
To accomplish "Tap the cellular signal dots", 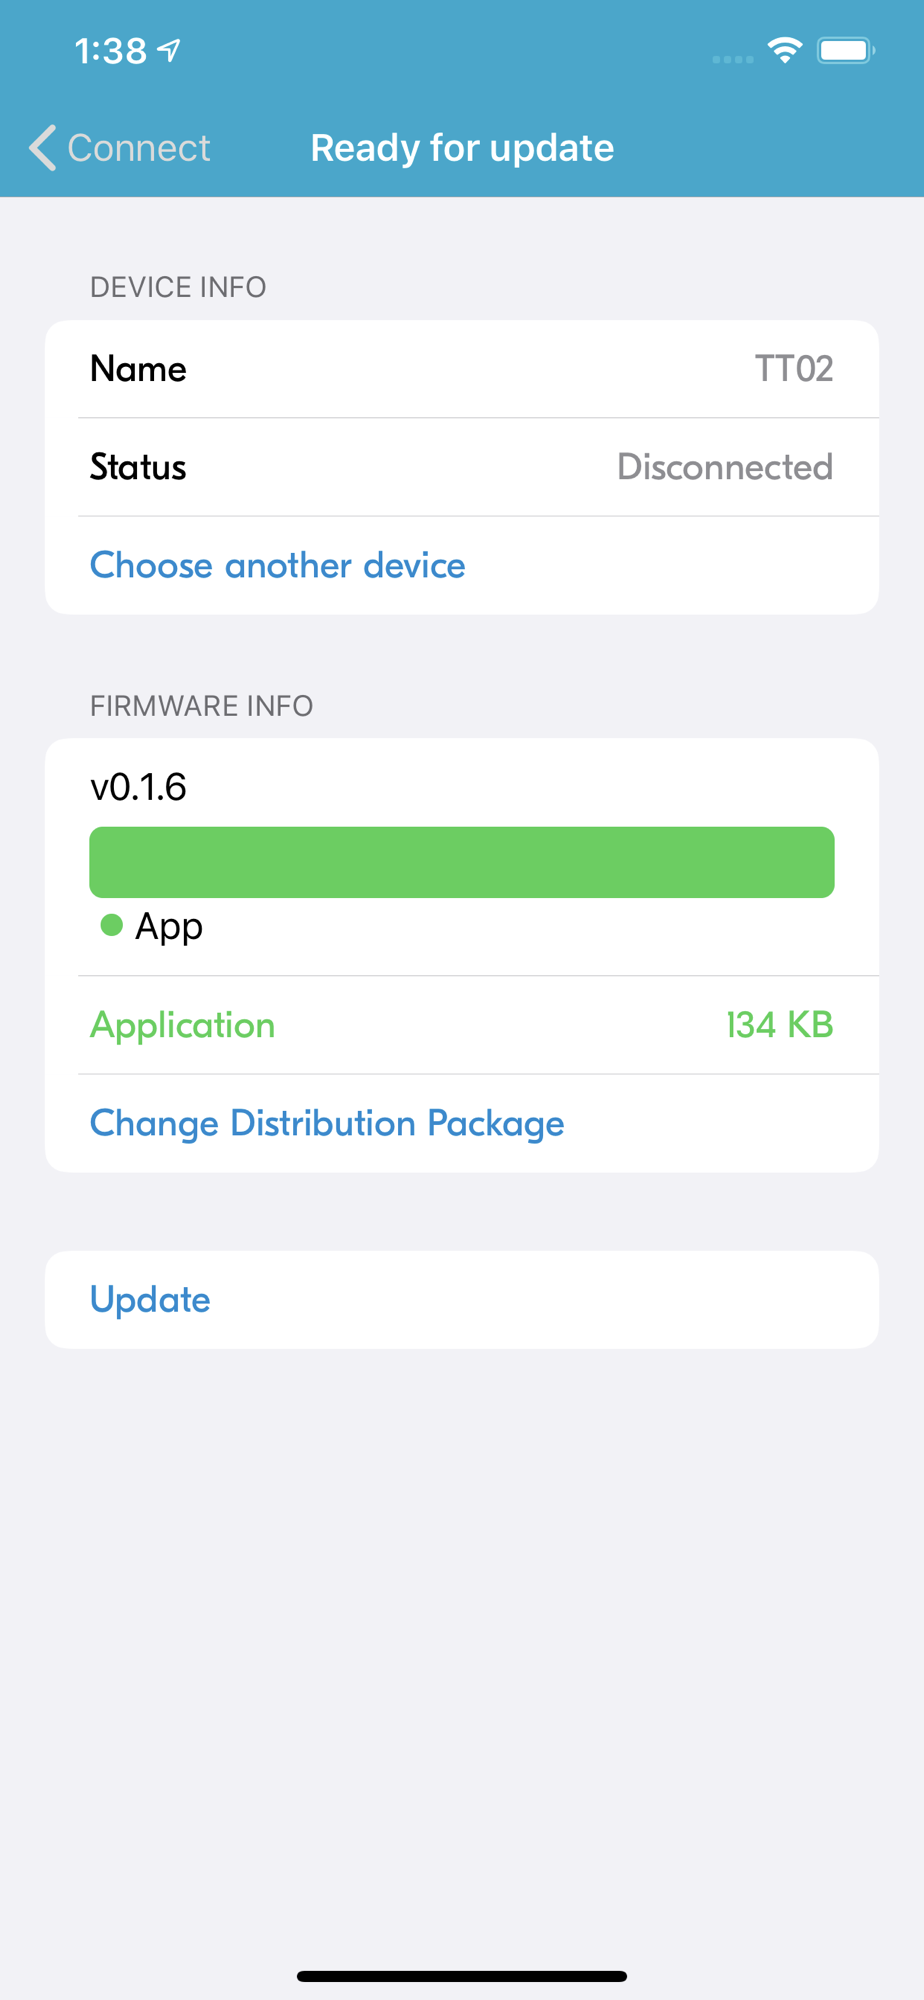I will pyautogui.click(x=733, y=59).
